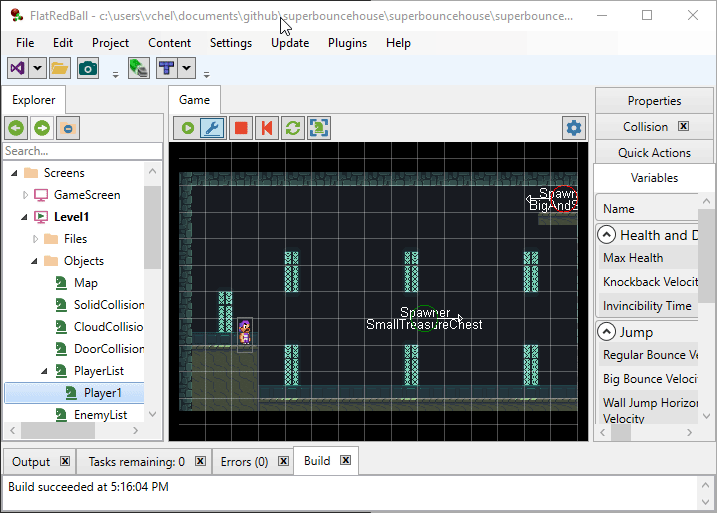The image size is (717, 513).
Task: Collapse all Explorer items icon
Action: [68, 128]
